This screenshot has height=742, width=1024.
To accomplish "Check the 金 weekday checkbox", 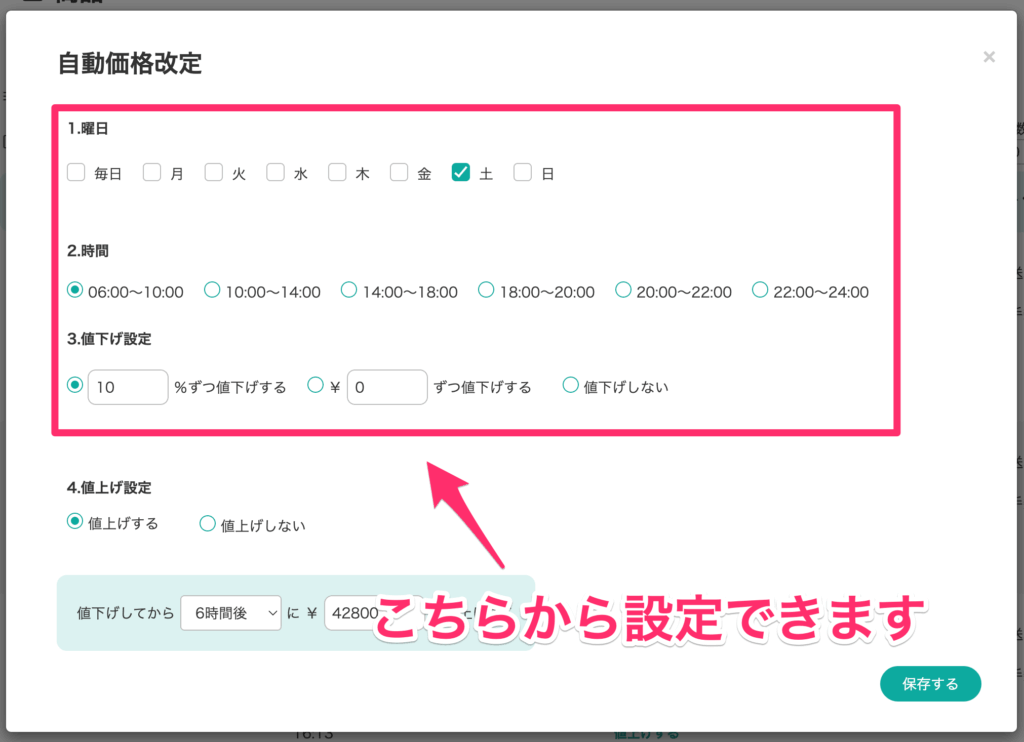I will click(399, 172).
